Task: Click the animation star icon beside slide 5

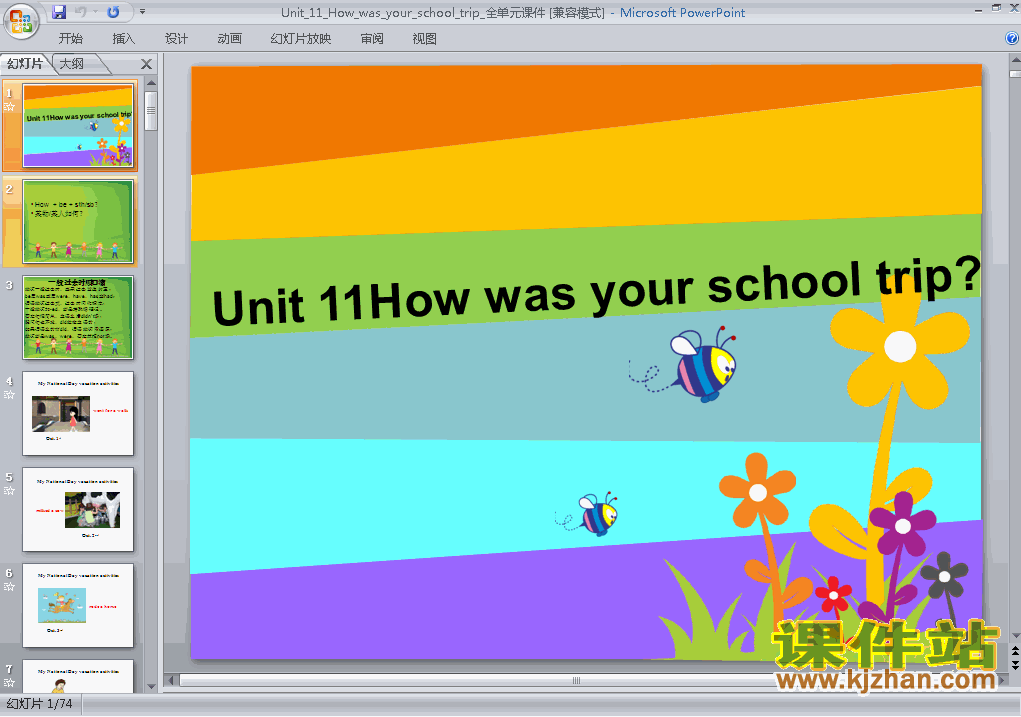Action: click(x=9, y=490)
